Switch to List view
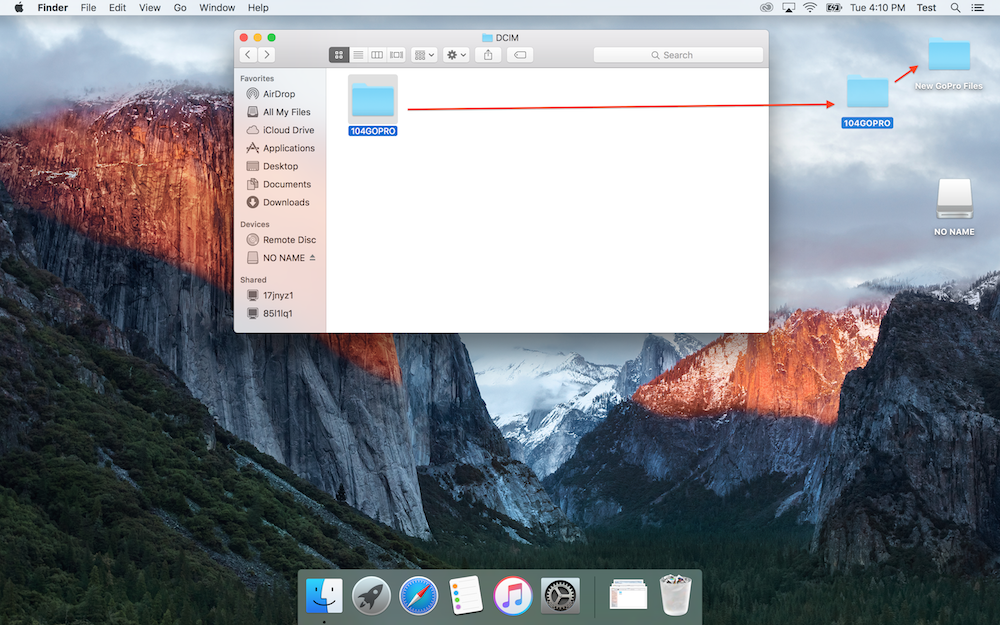The height and width of the screenshot is (625, 1000). 358,54
